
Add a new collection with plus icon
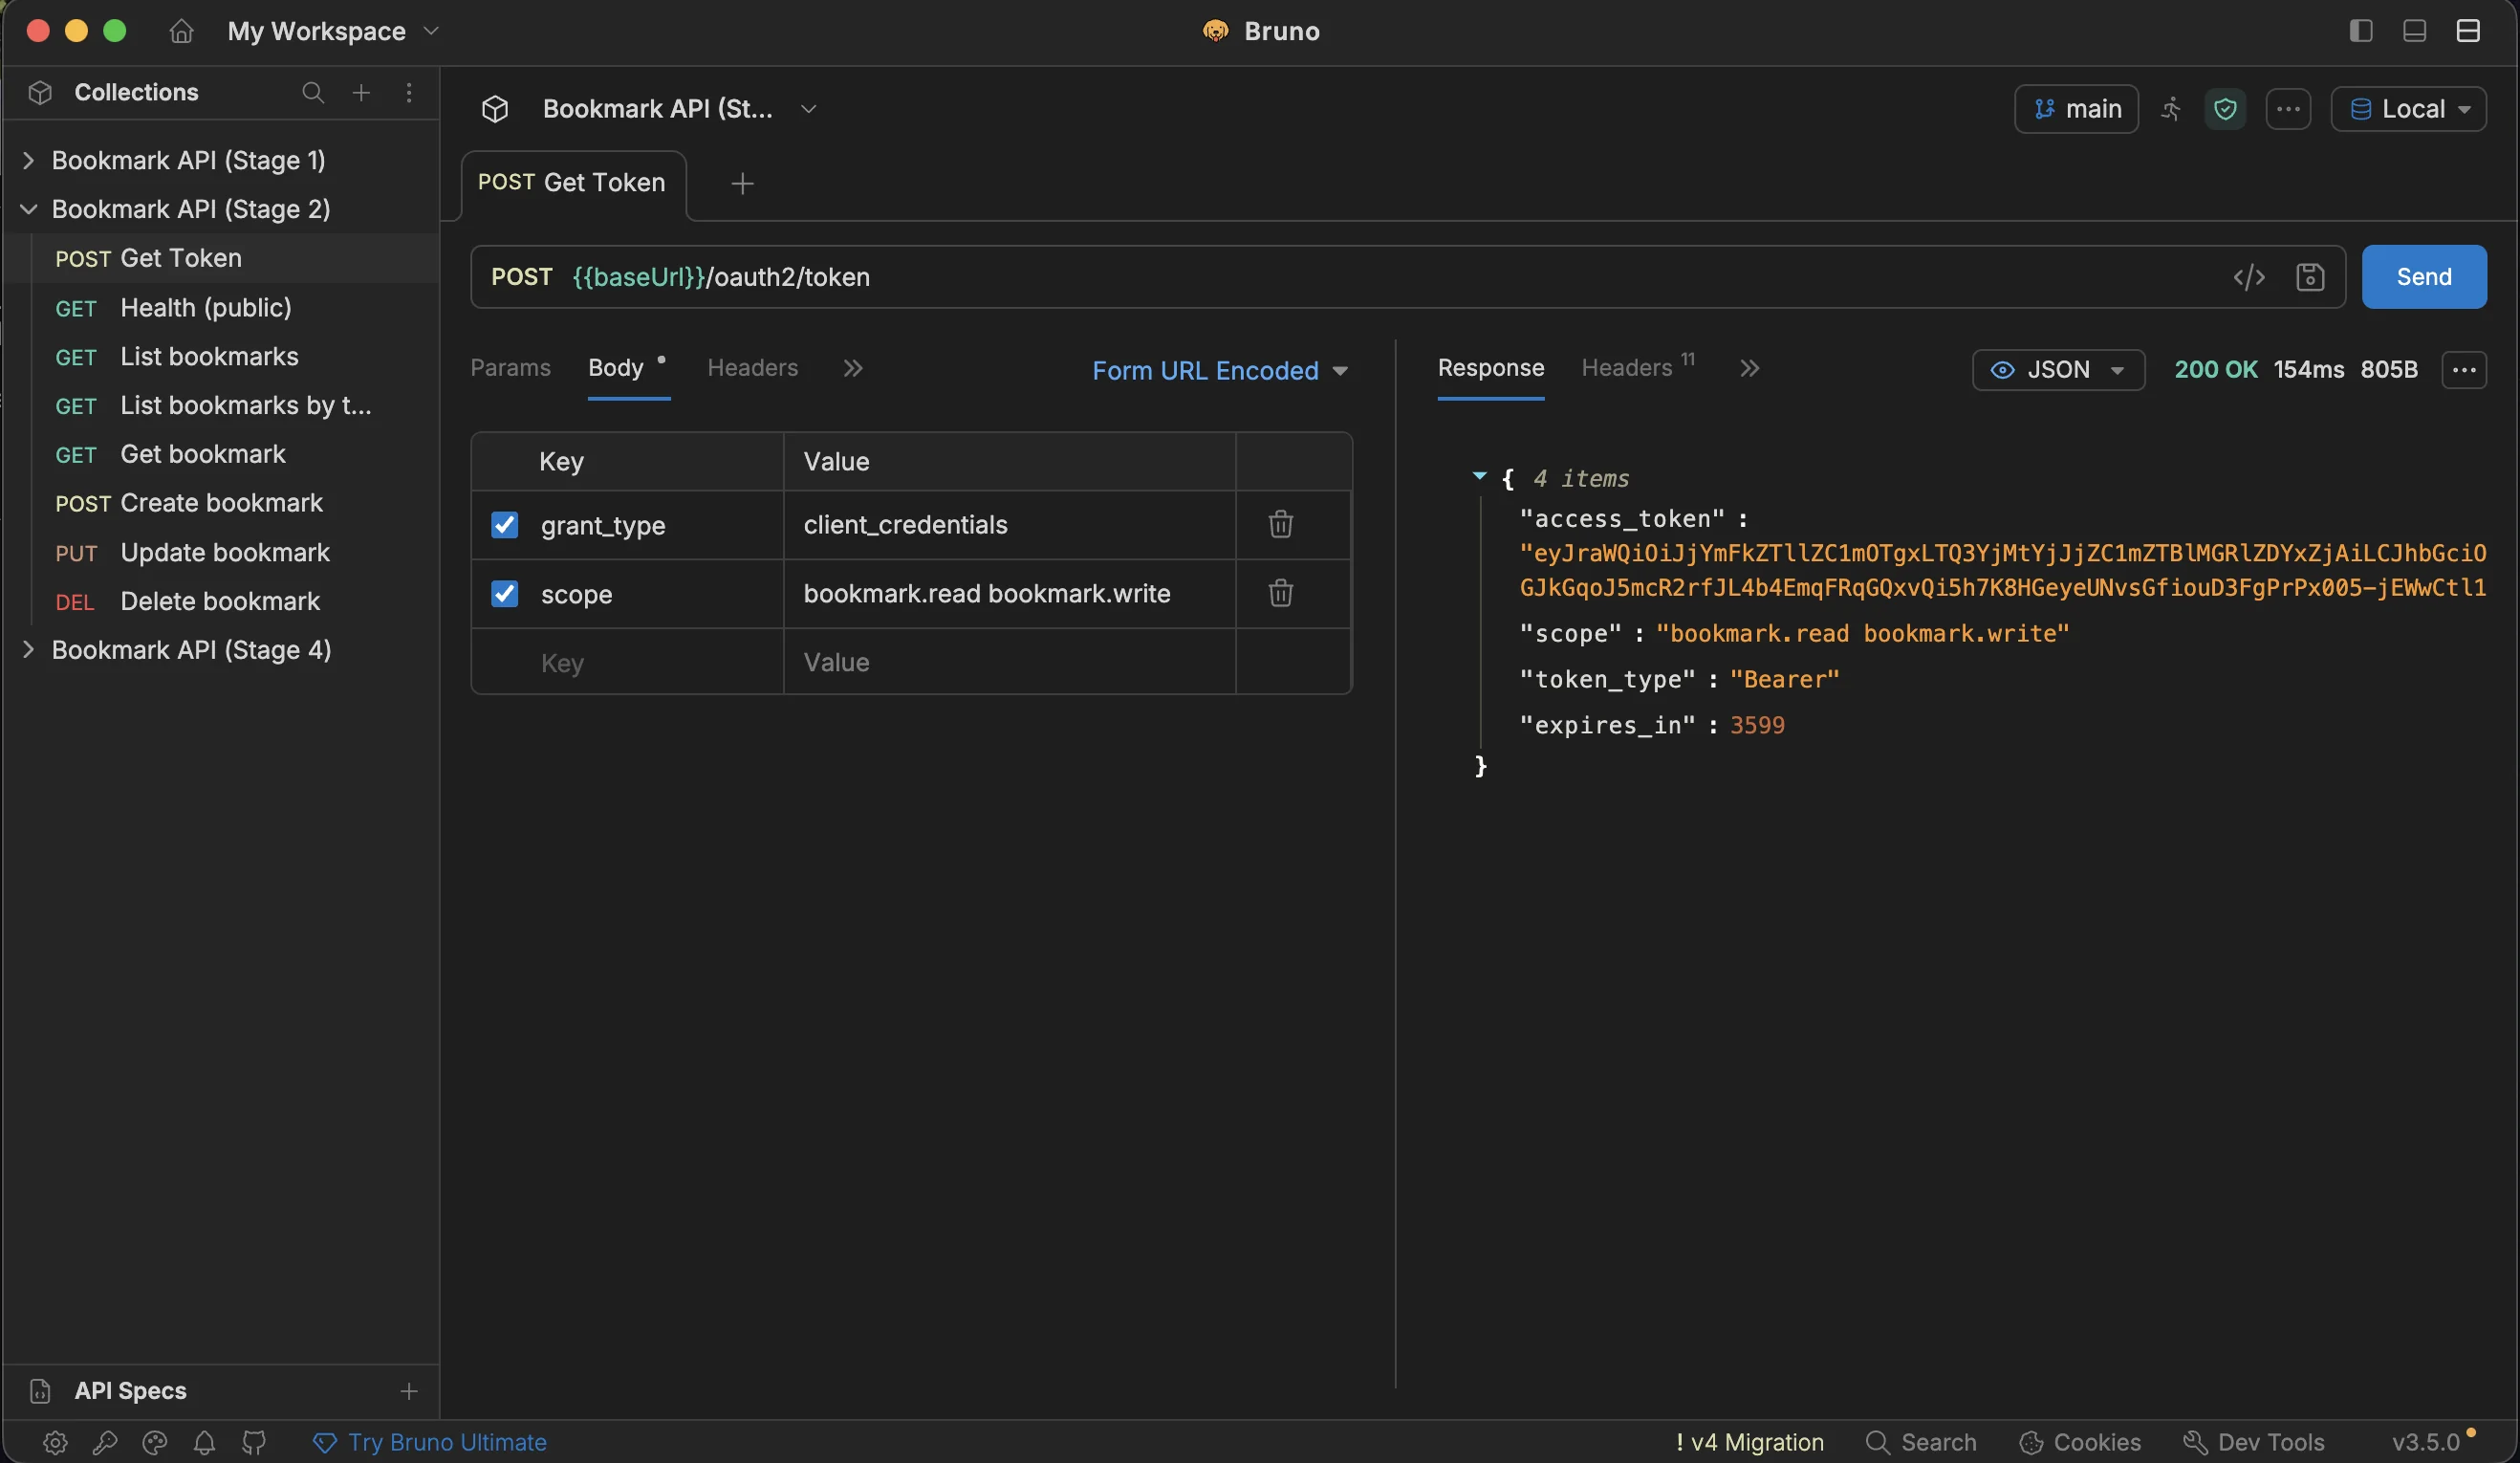pyautogui.click(x=361, y=92)
